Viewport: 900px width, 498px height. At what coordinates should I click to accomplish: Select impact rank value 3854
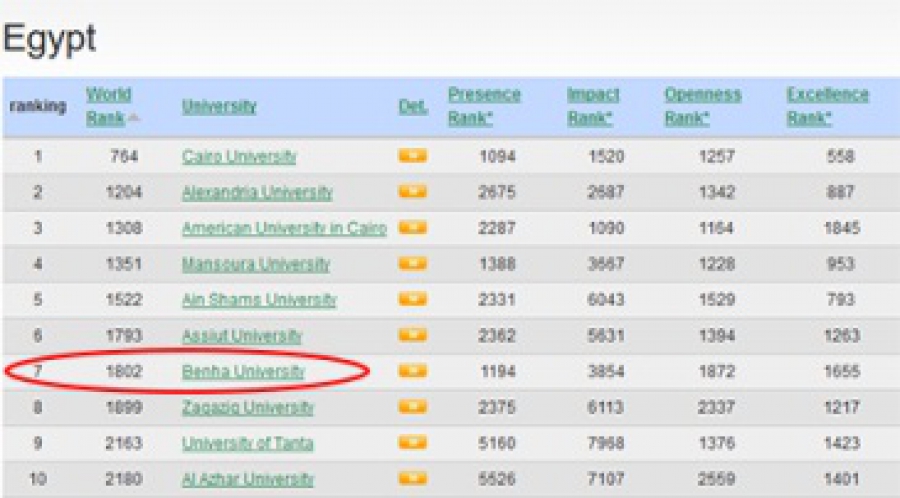(606, 372)
